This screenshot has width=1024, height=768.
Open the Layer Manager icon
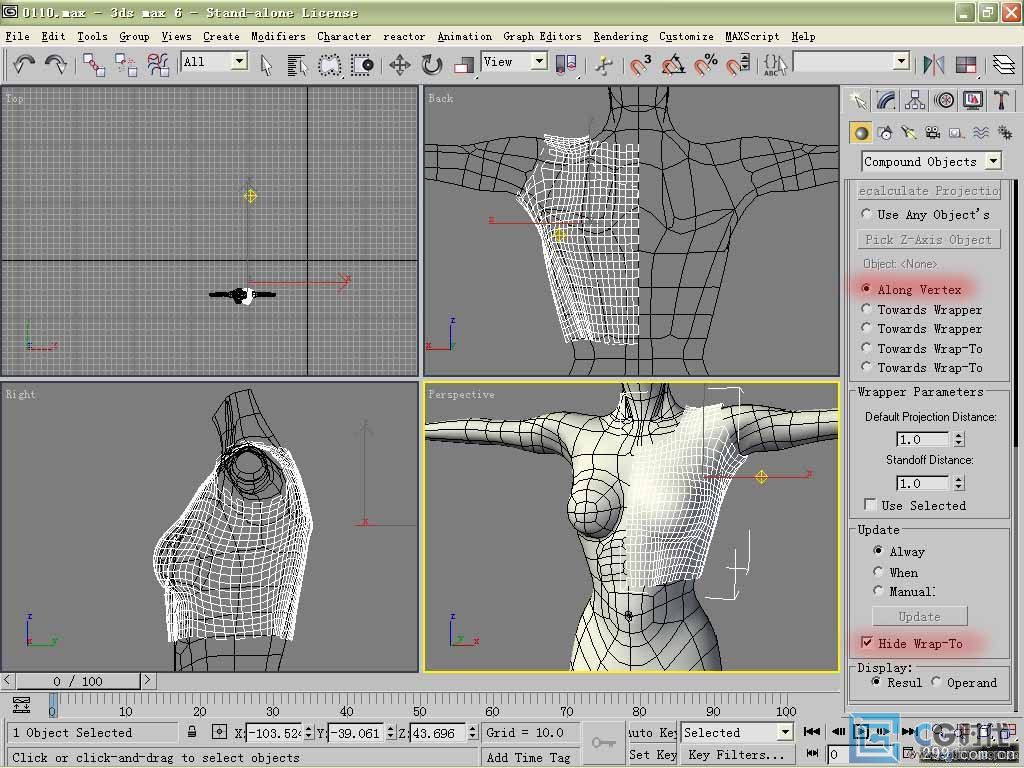coord(1004,65)
